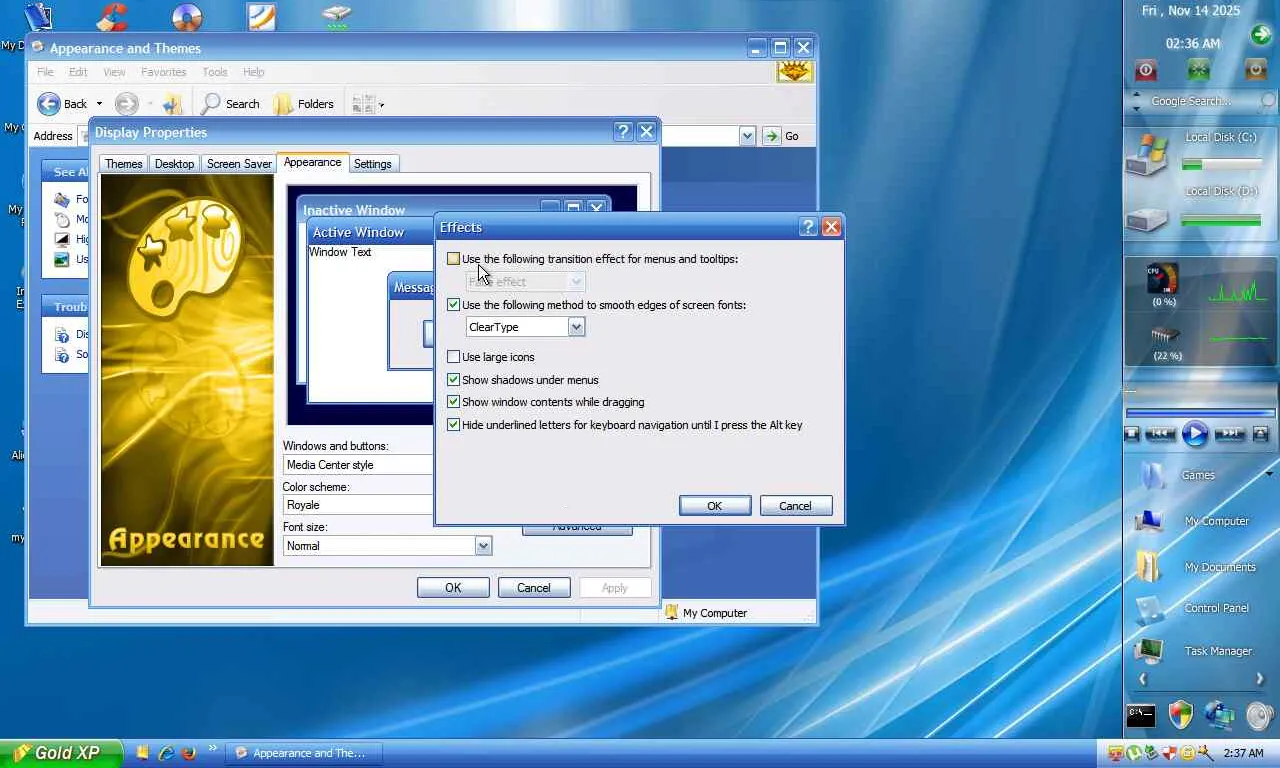Enable the Use large icons checkbox
The height and width of the screenshot is (768, 1280).
(x=453, y=357)
